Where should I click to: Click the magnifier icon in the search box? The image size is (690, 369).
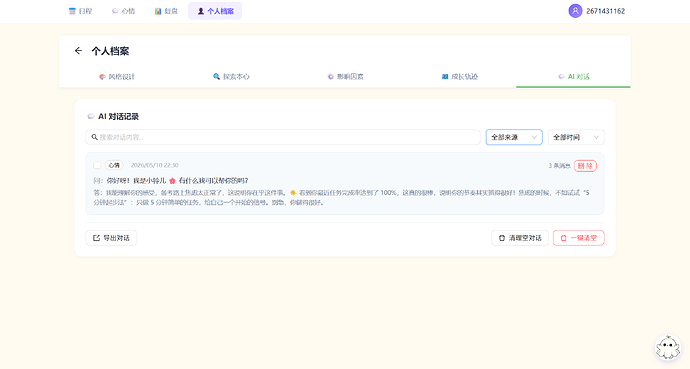tap(94, 137)
